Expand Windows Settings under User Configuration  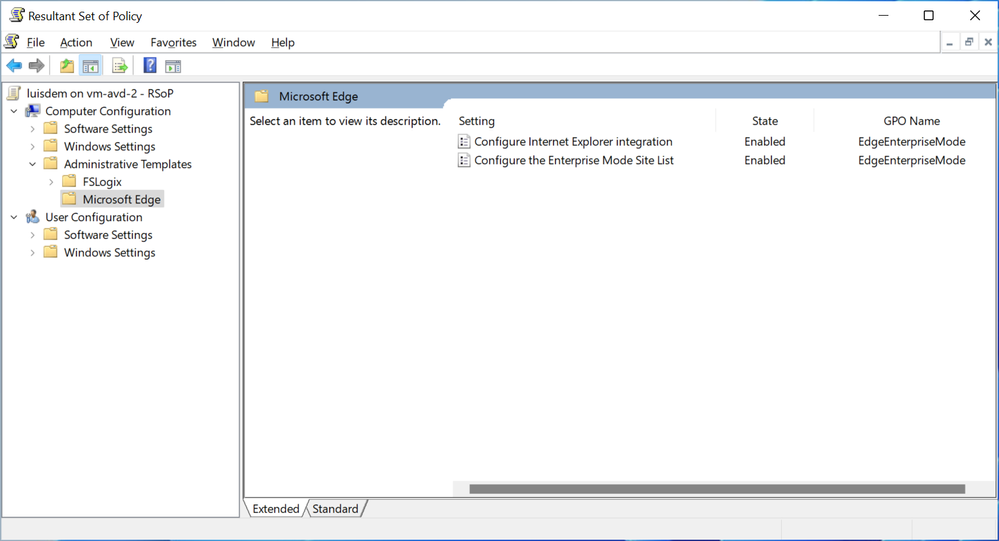[32, 252]
